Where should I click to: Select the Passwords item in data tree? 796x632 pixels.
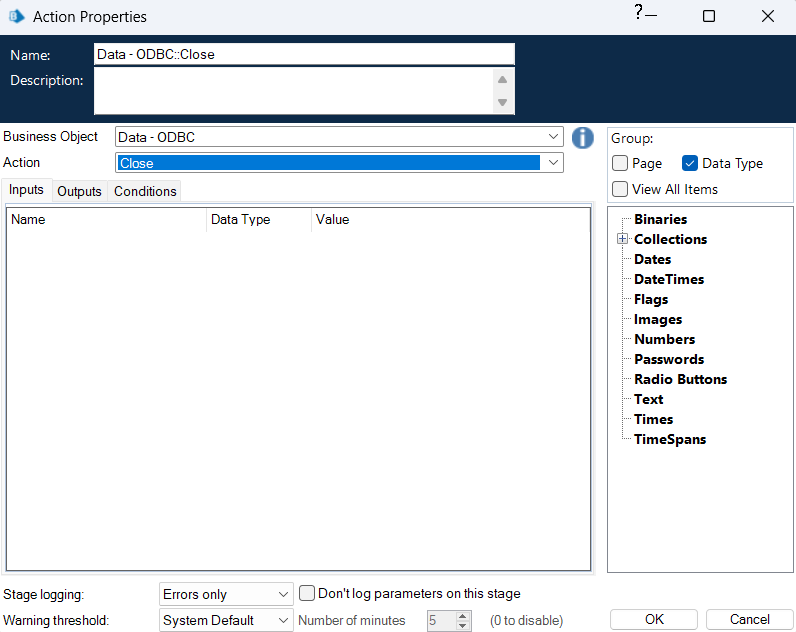669,359
